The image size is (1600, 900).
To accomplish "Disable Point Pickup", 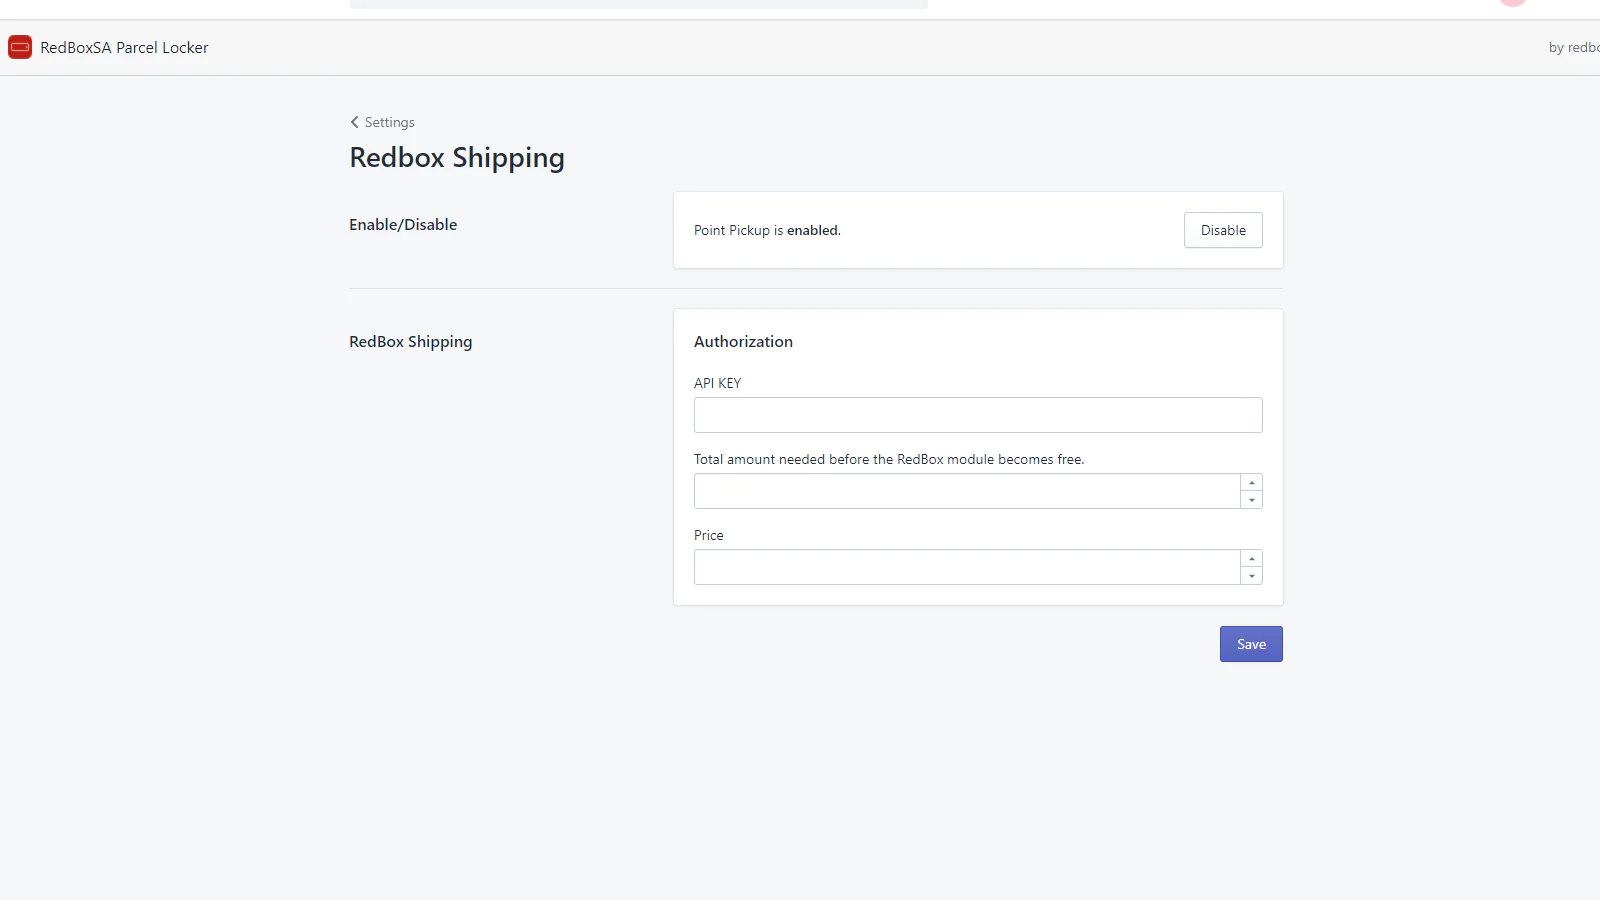I will [1223, 230].
